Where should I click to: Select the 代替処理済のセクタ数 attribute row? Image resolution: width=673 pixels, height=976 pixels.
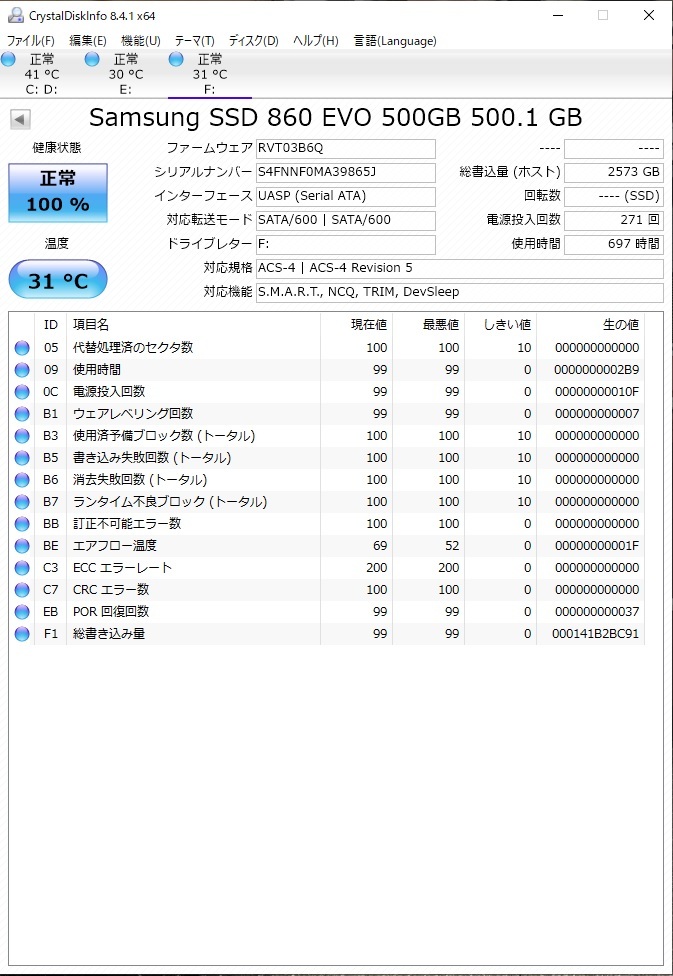[327, 348]
